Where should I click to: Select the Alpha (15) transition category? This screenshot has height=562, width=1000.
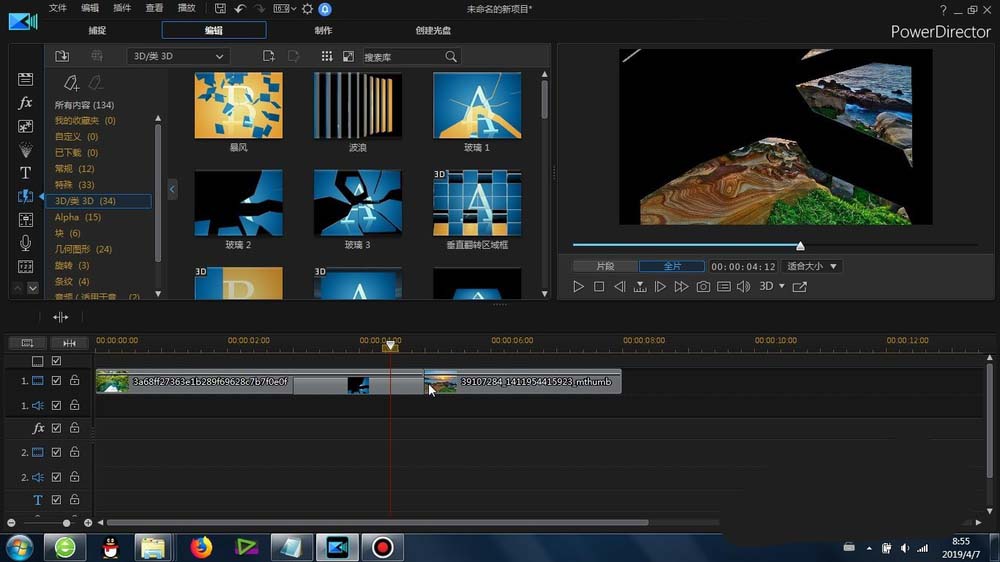[x=78, y=217]
